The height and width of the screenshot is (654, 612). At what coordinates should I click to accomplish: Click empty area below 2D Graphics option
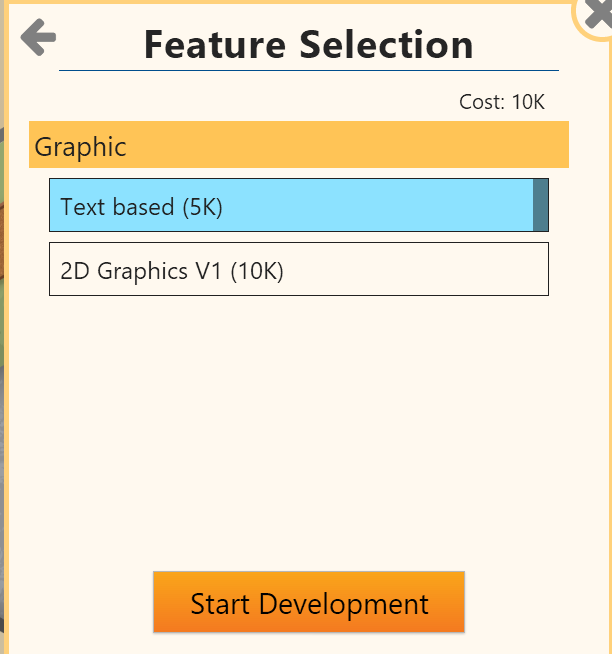pos(298,420)
